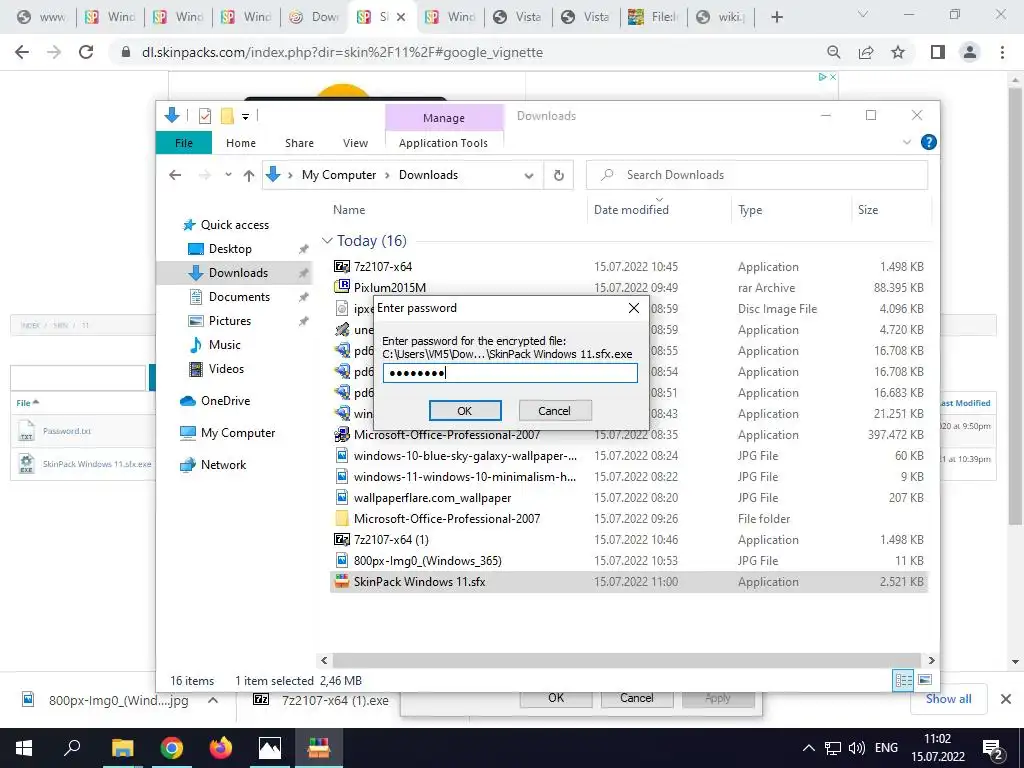
Task: Select Downloads in navigation pane
Action: click(238, 273)
